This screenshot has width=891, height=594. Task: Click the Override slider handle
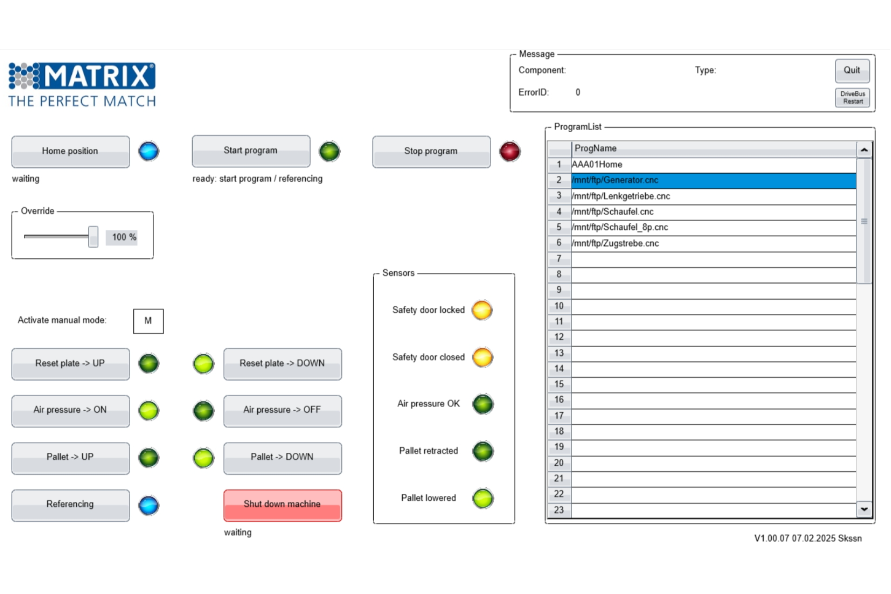(93, 237)
